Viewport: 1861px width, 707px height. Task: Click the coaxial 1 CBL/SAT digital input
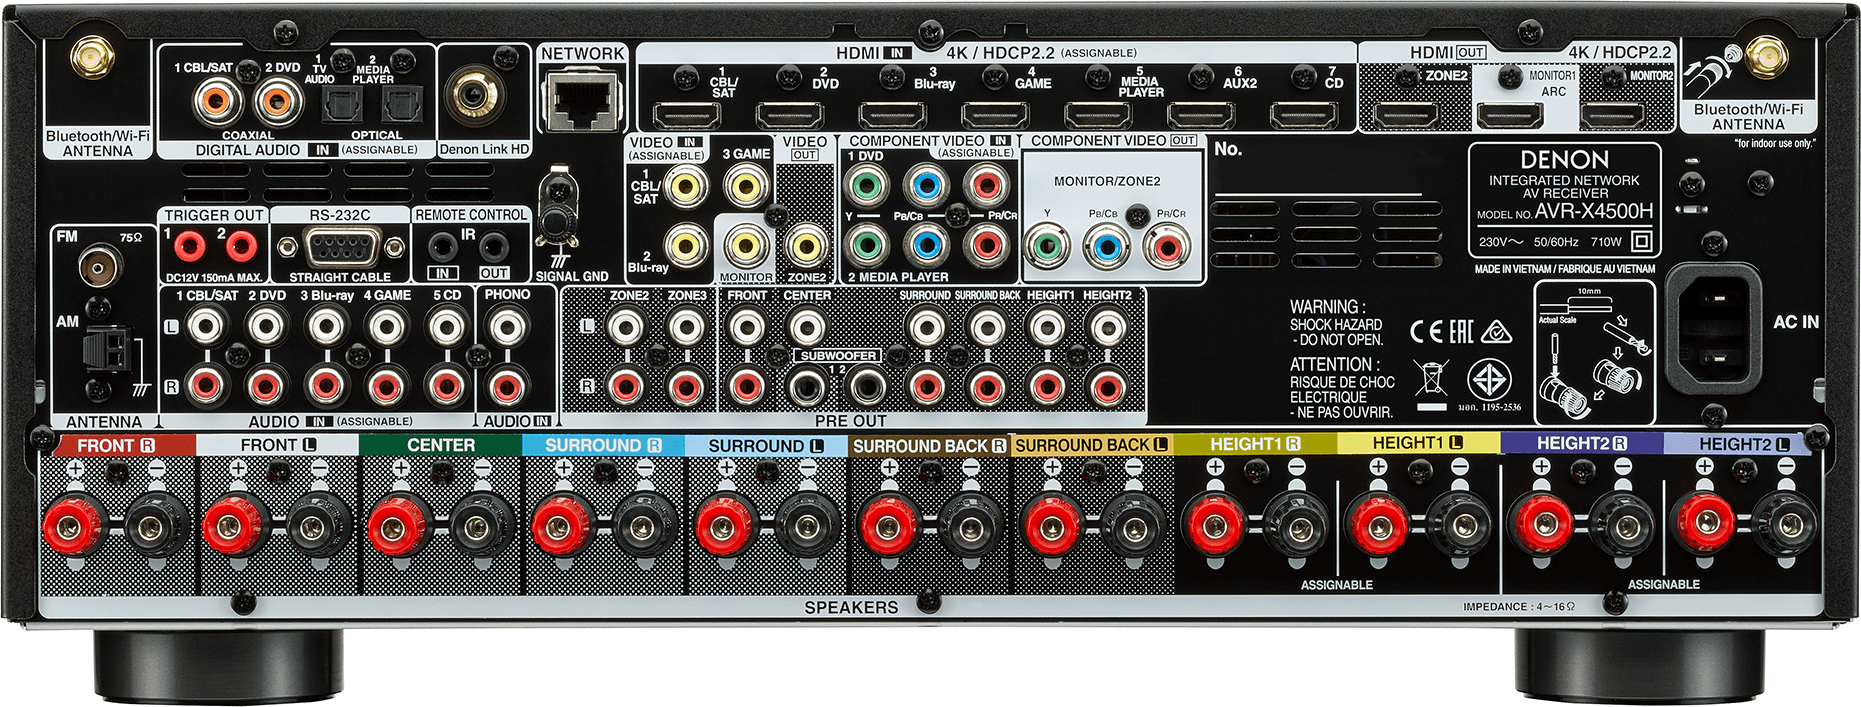coord(218,101)
